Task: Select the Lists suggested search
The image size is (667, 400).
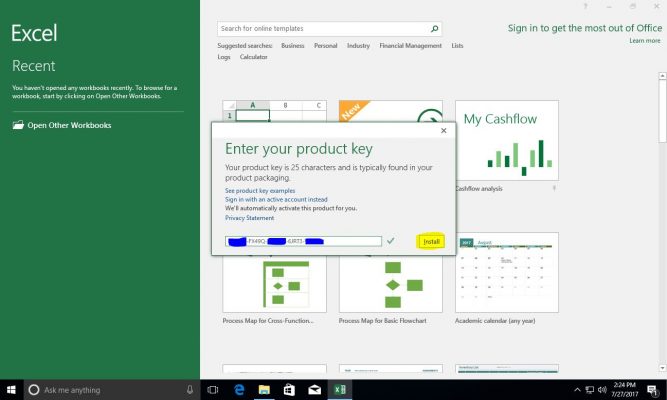Action: (x=457, y=46)
